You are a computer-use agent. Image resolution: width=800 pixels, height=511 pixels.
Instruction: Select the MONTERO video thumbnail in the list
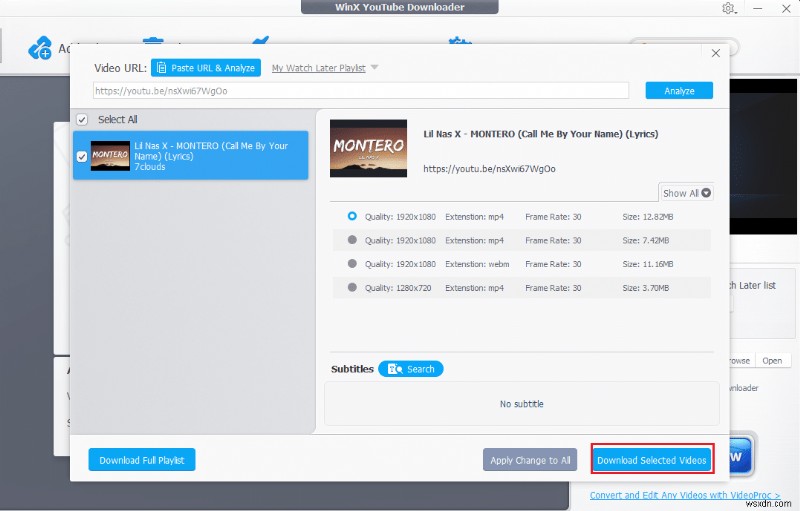click(110, 156)
